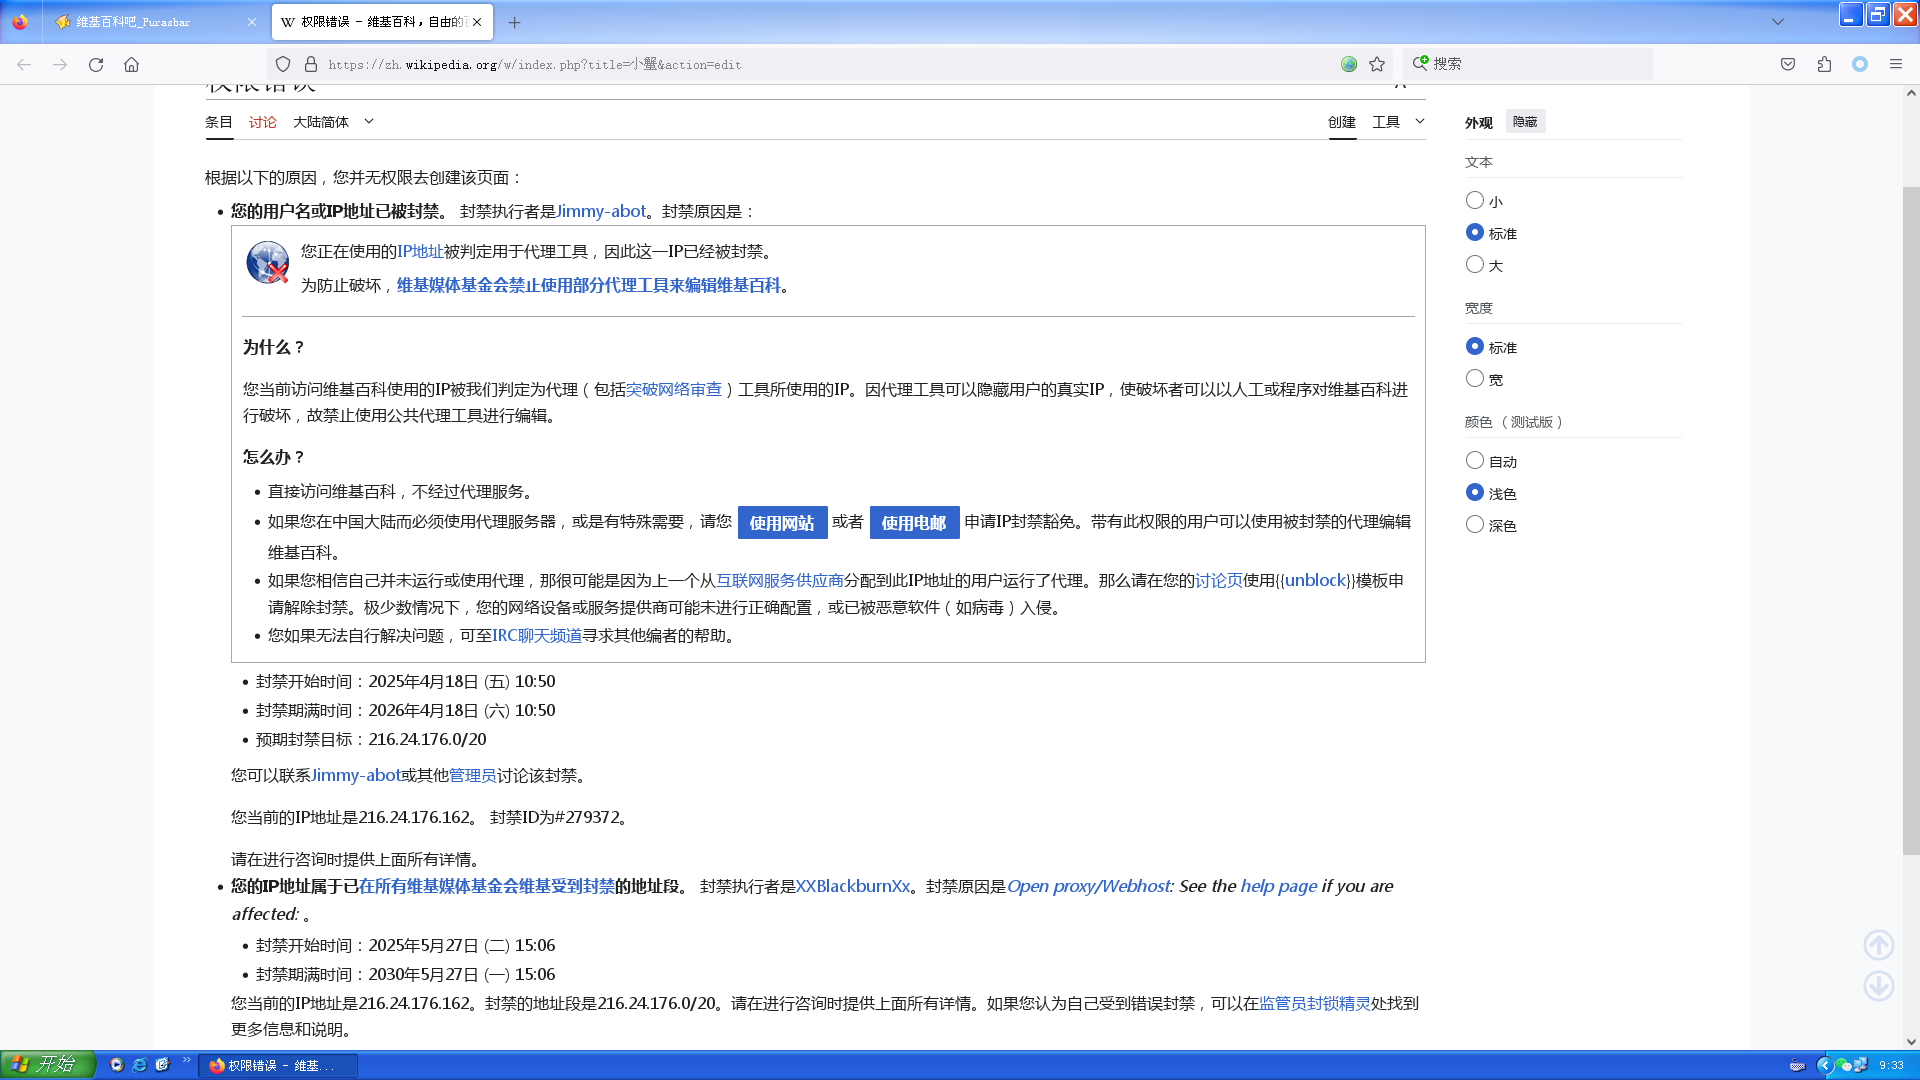Select the 宽 width radio

tap(1474, 378)
